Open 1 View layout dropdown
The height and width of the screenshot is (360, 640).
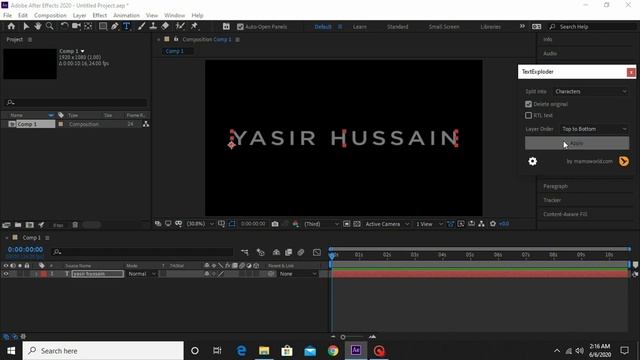[429, 224]
